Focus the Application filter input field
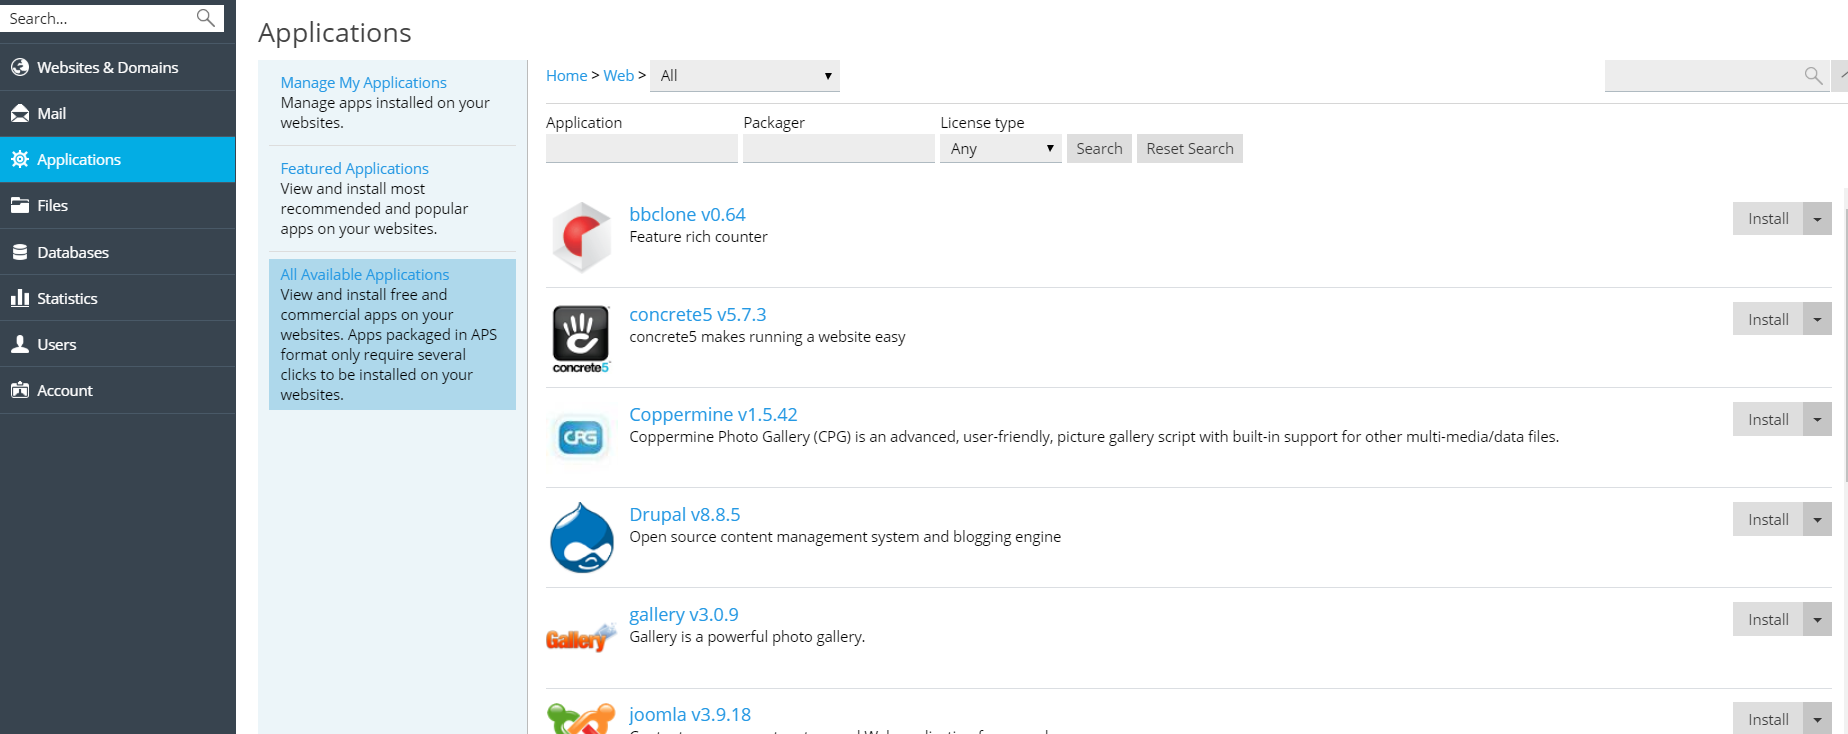Viewport: 1848px width, 734px height. [642, 148]
